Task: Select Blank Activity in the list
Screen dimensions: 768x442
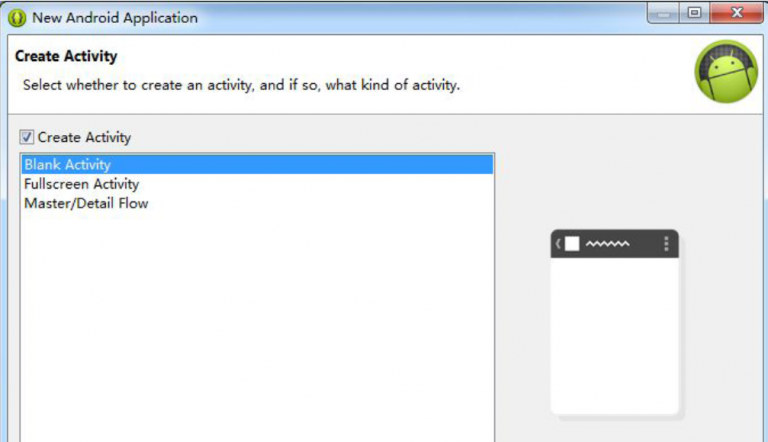Action: pyautogui.click(x=257, y=165)
